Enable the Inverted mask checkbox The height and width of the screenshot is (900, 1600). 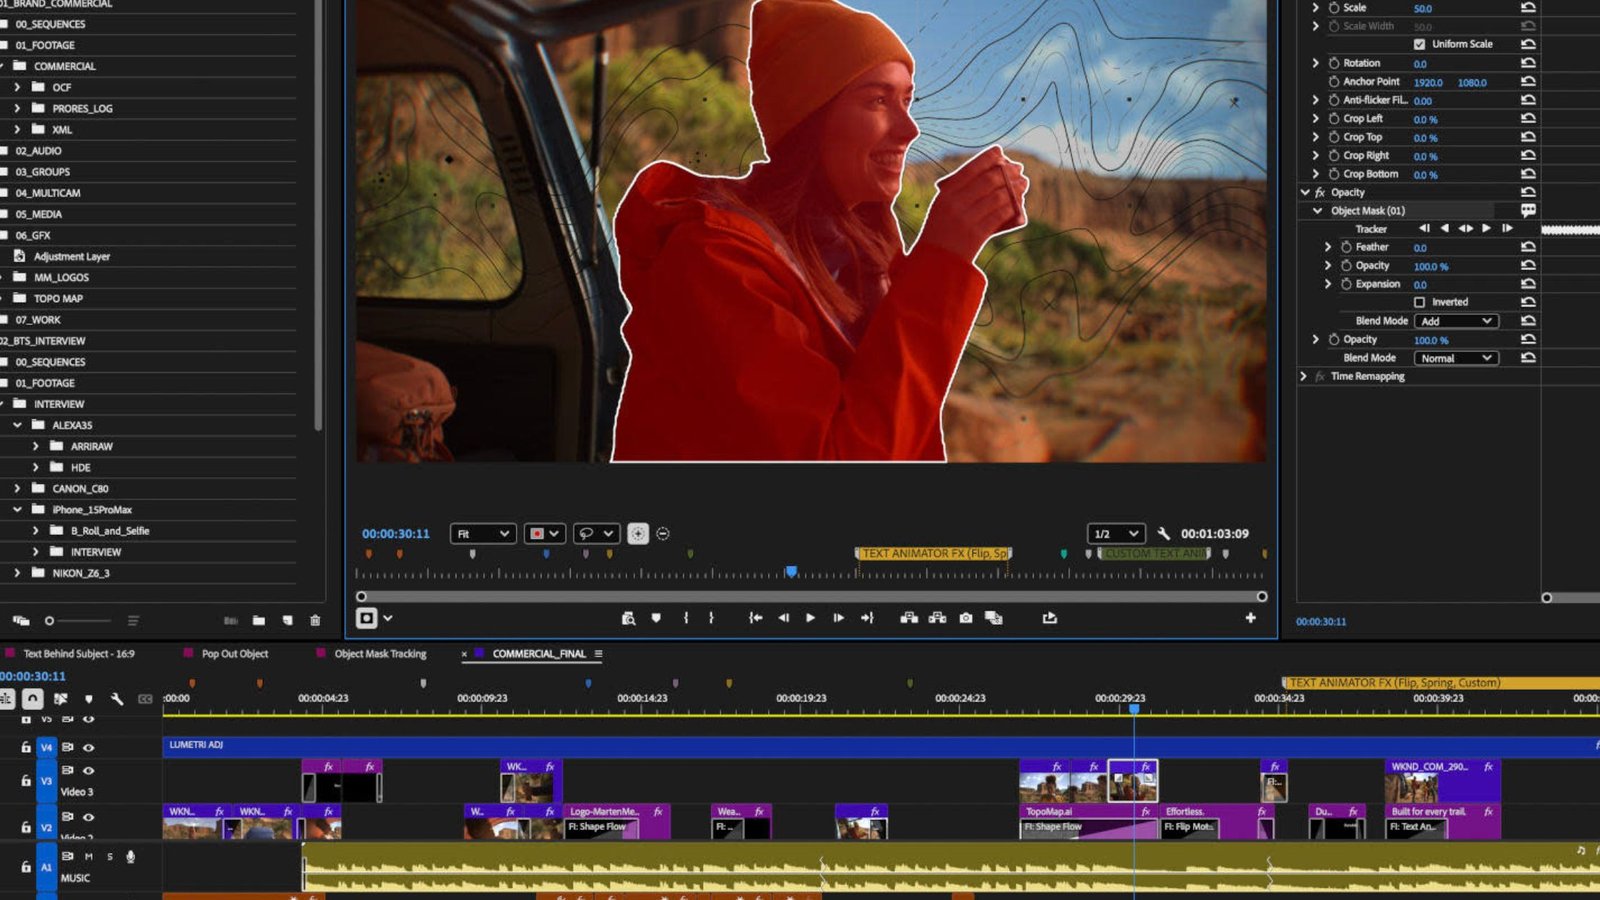[x=1420, y=302]
